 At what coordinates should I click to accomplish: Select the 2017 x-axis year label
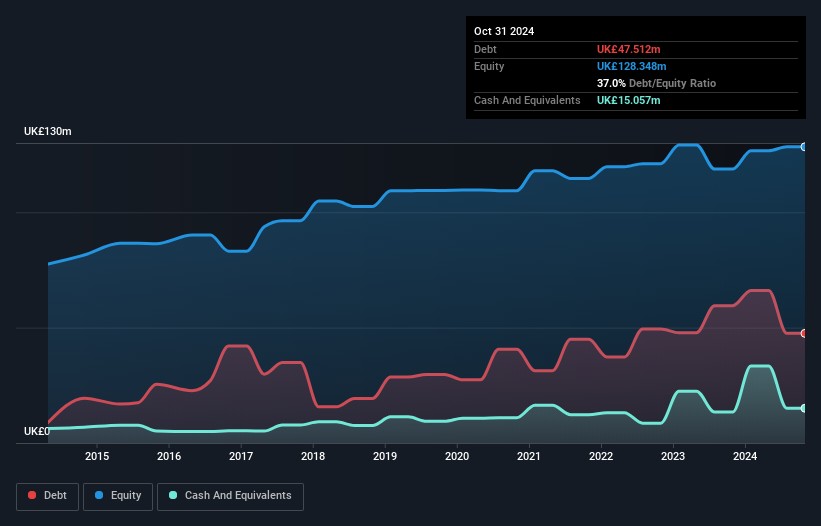tap(241, 457)
